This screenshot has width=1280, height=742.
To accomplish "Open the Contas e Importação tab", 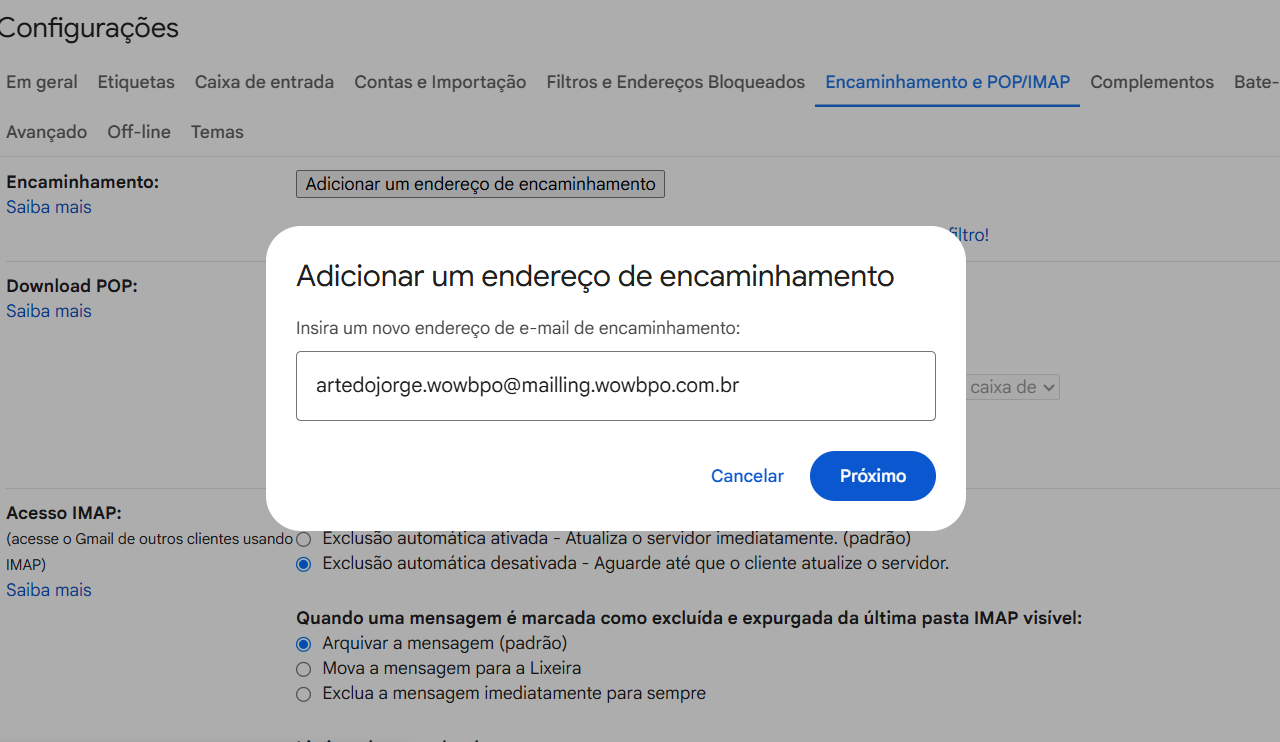I will click(x=440, y=82).
